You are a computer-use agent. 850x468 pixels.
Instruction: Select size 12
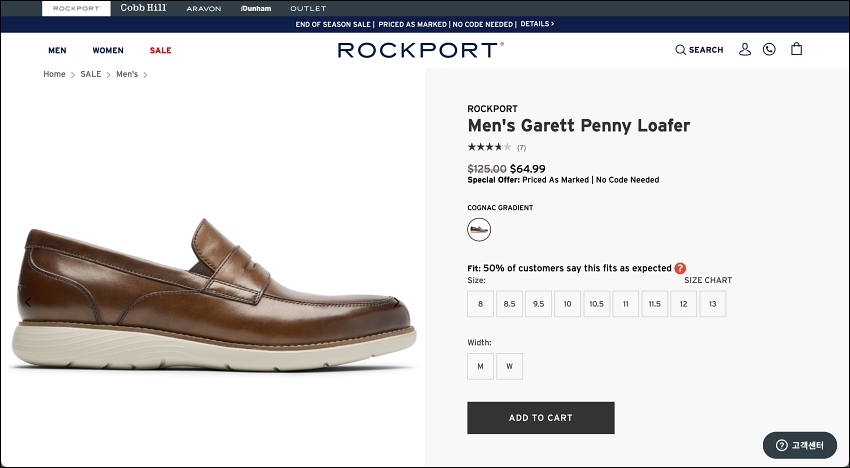click(684, 304)
